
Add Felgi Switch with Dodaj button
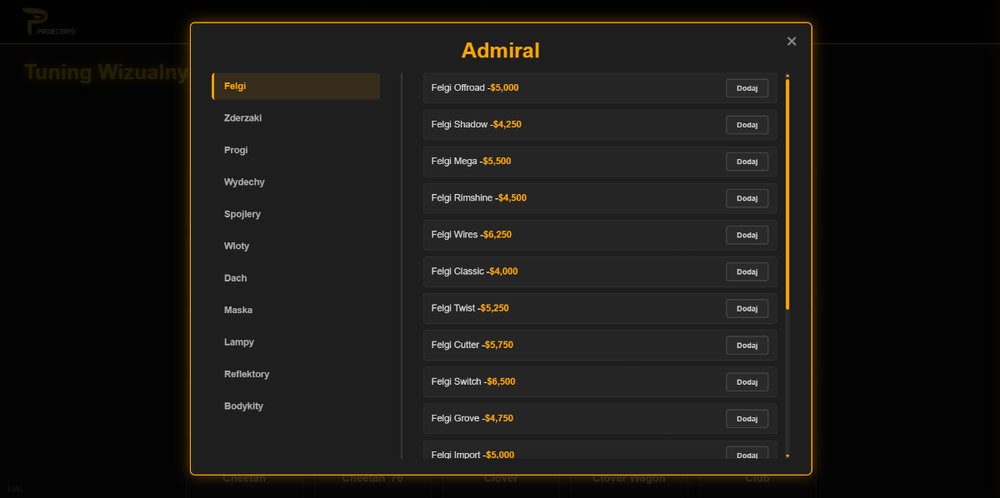pos(747,382)
